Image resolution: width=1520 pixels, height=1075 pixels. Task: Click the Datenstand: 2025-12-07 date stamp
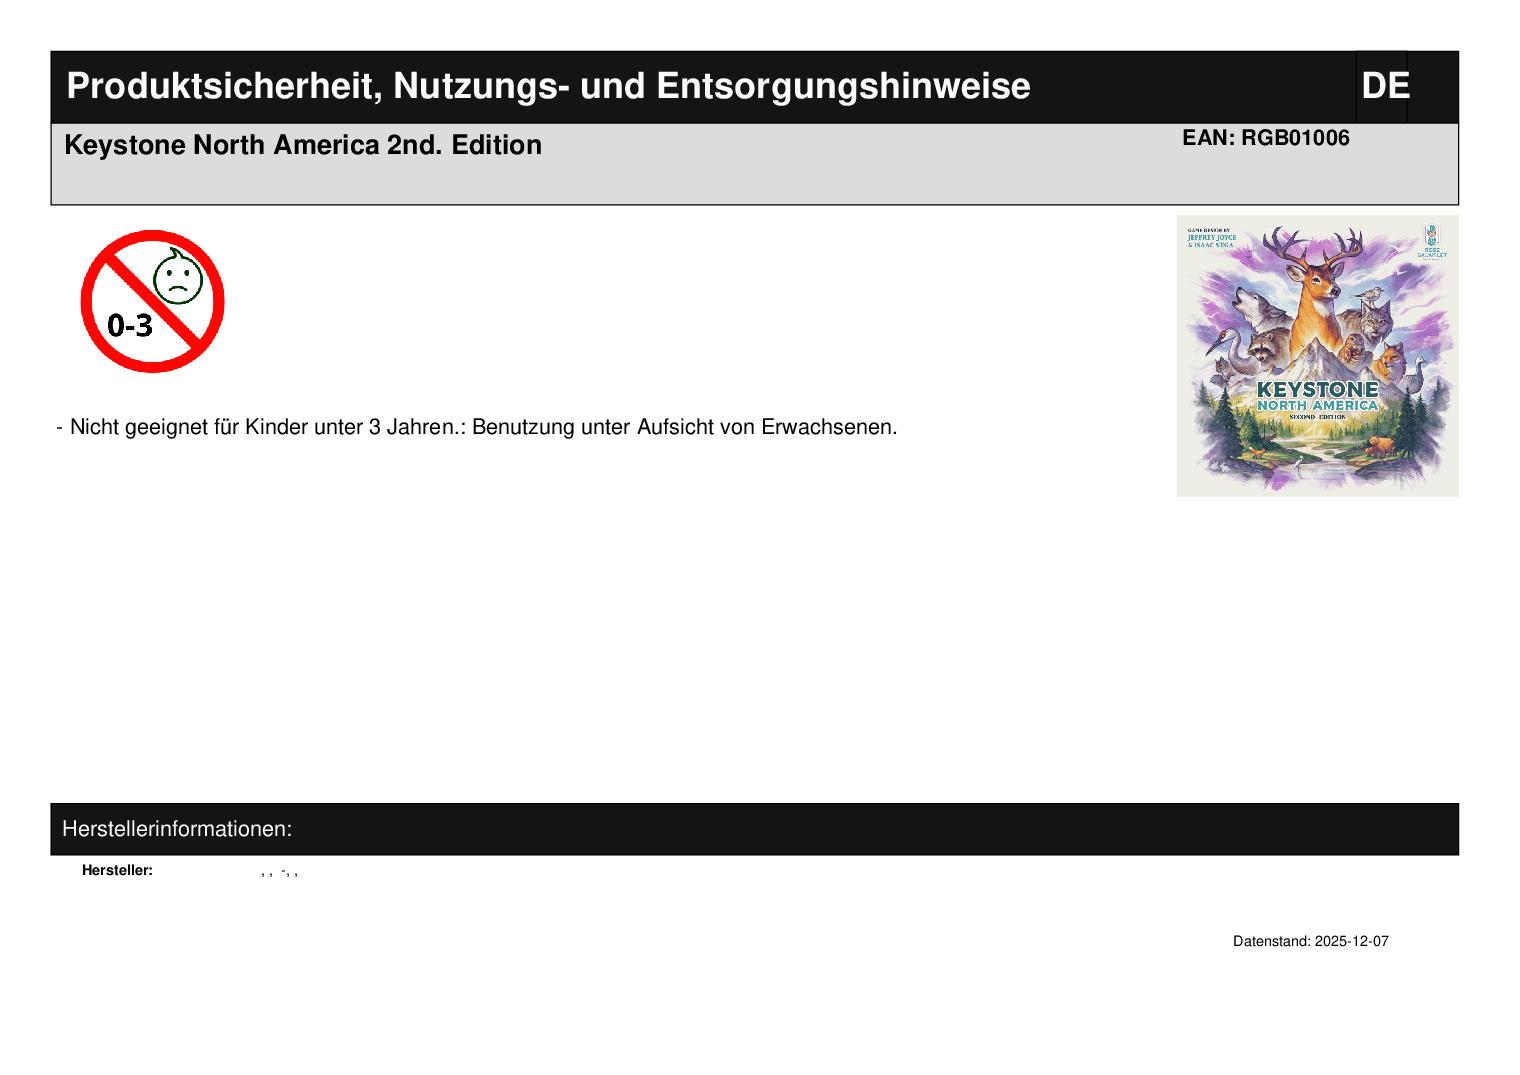click(x=1310, y=941)
